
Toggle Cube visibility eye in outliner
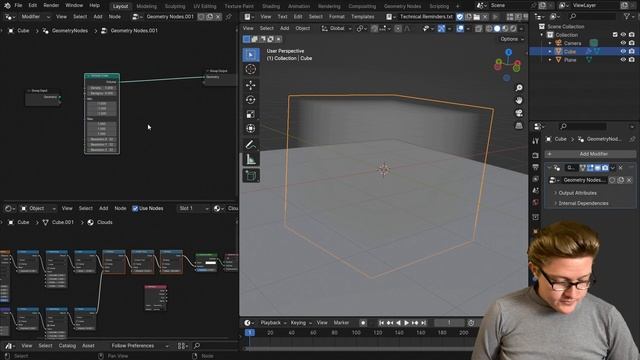pyautogui.click(x=623, y=51)
